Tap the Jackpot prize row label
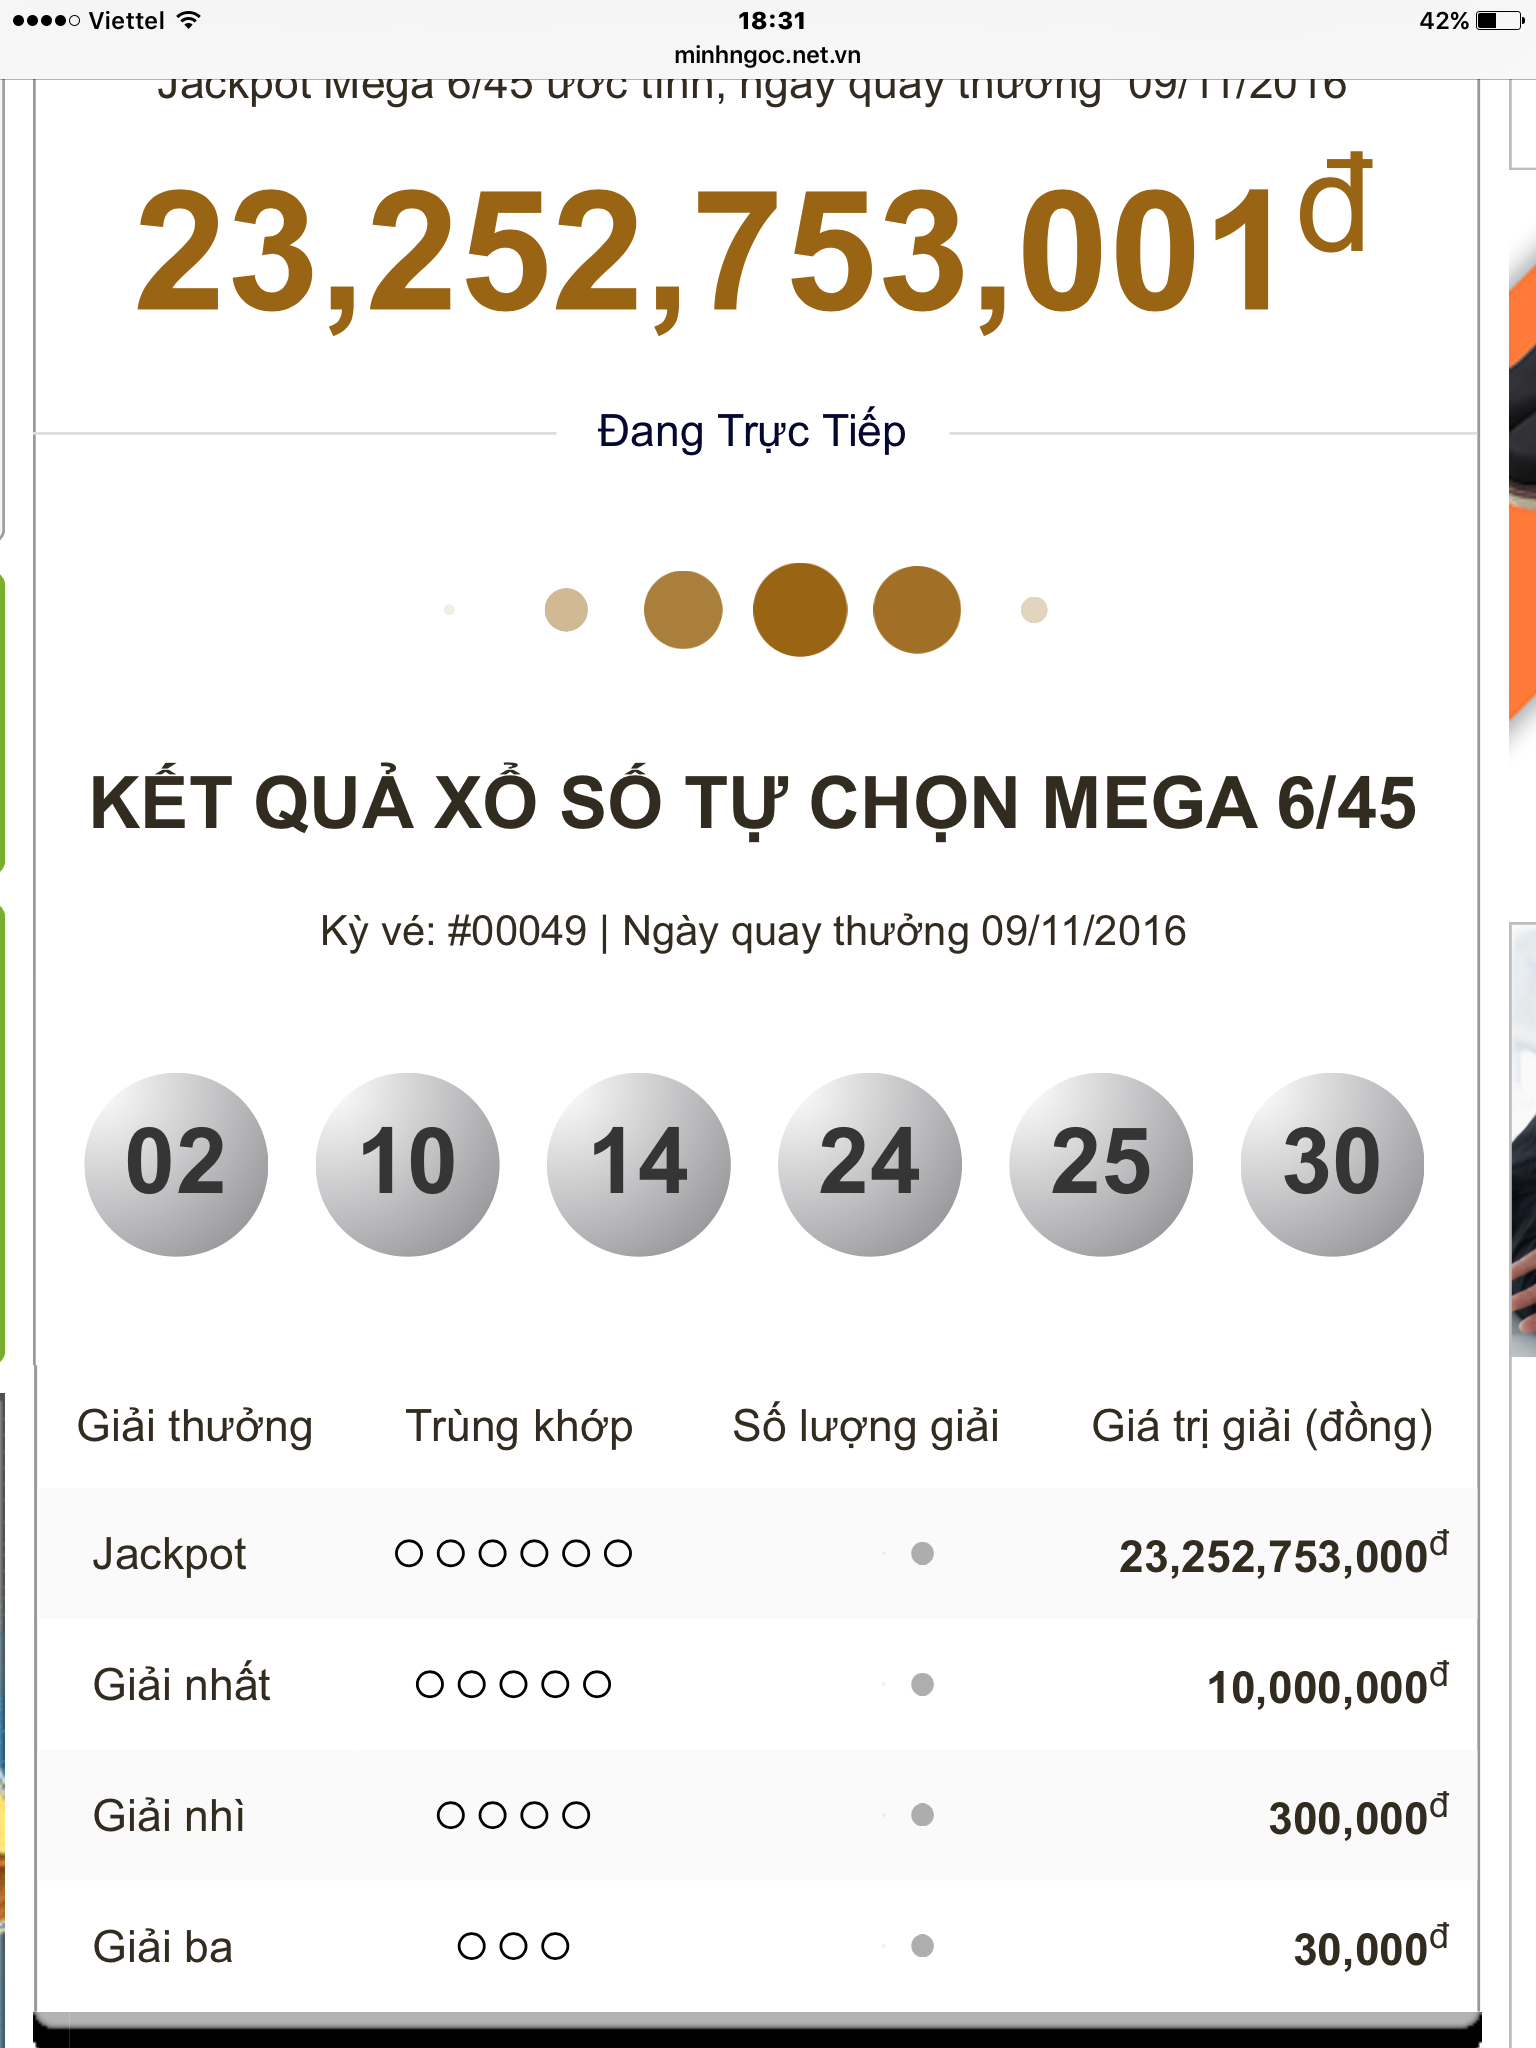Image resolution: width=1536 pixels, height=2048 pixels. (x=169, y=1554)
